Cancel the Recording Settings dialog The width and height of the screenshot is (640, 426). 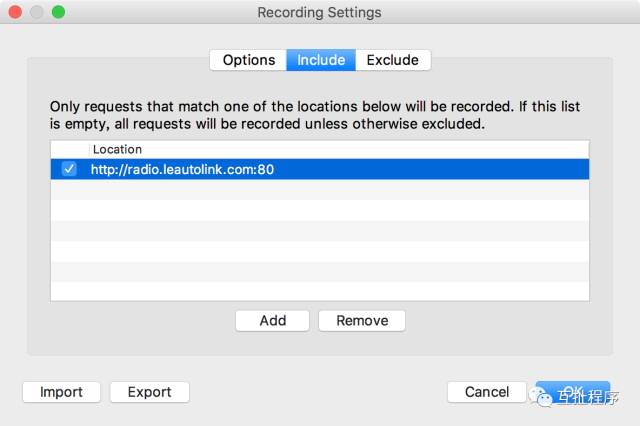[487, 392]
